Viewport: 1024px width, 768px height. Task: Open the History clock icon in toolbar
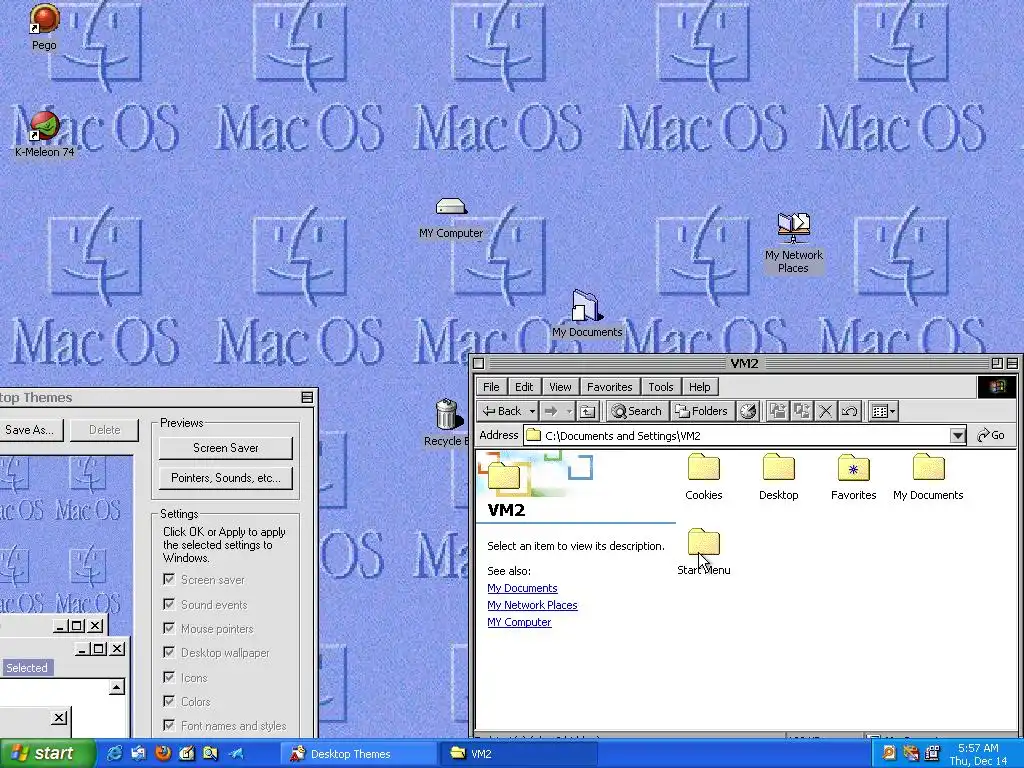748,411
